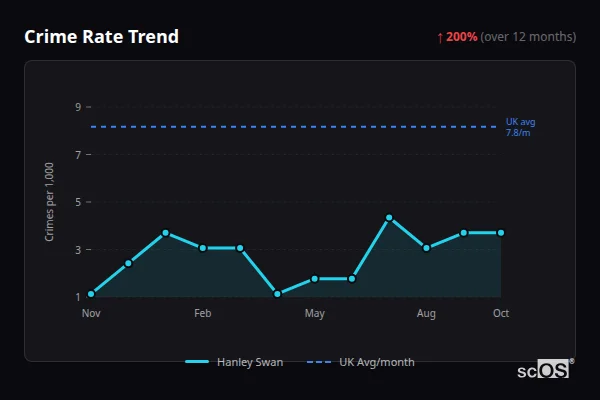Click the Nov x-axis label
This screenshot has width=600, height=400.
[x=91, y=313]
